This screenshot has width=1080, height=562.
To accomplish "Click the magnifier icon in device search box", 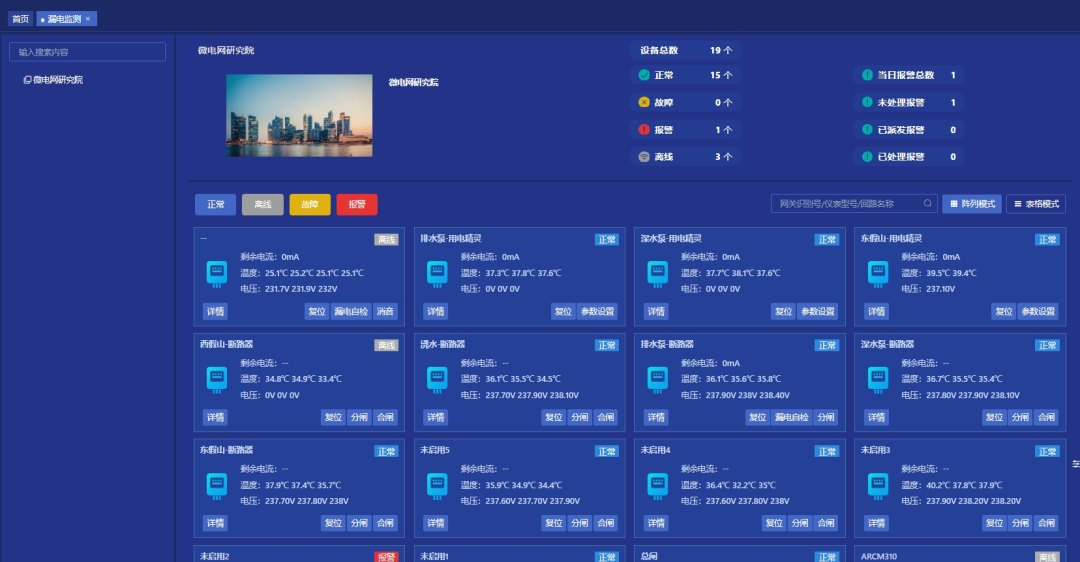I will pyautogui.click(x=928, y=203).
